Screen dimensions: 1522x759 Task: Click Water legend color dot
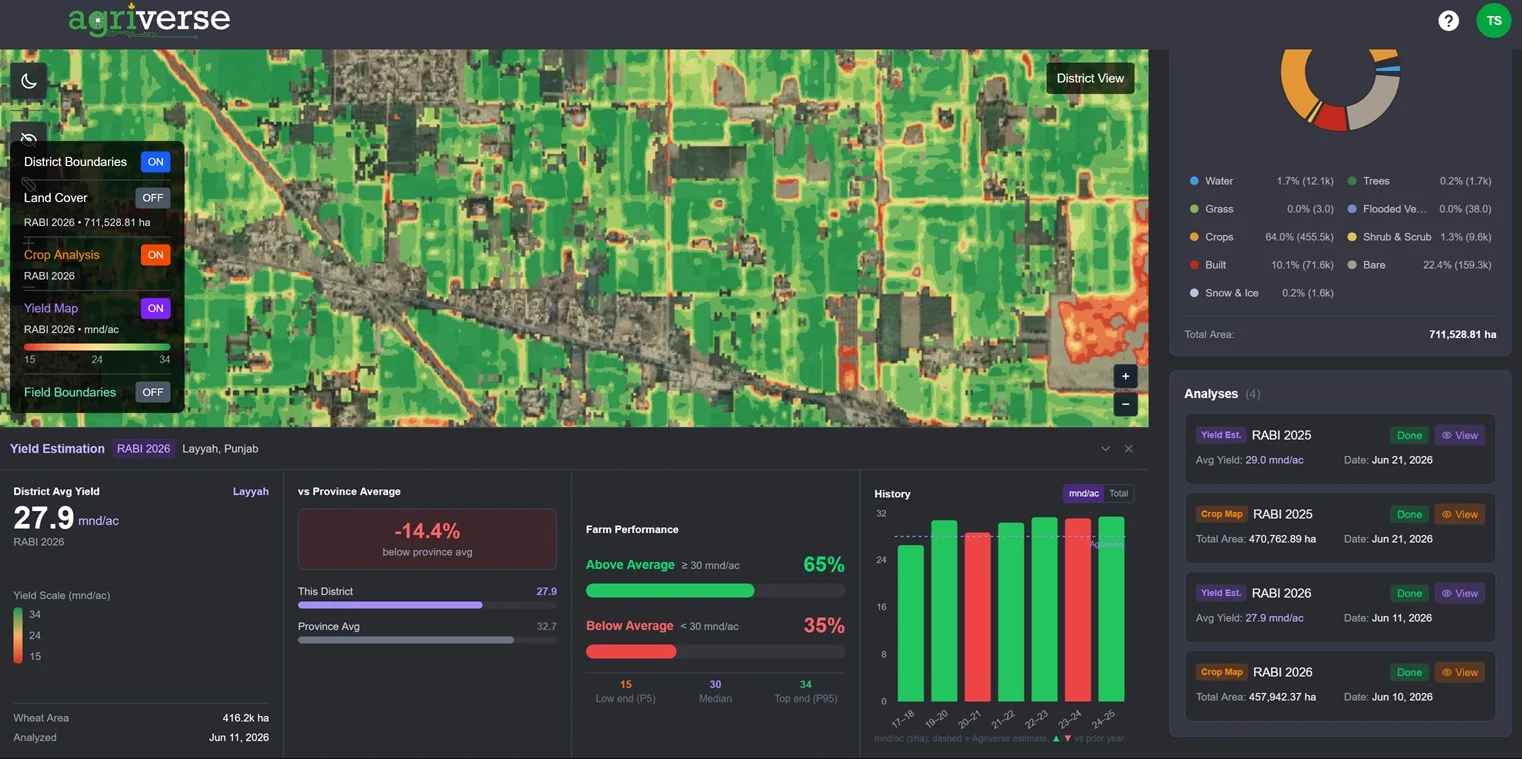1194,181
